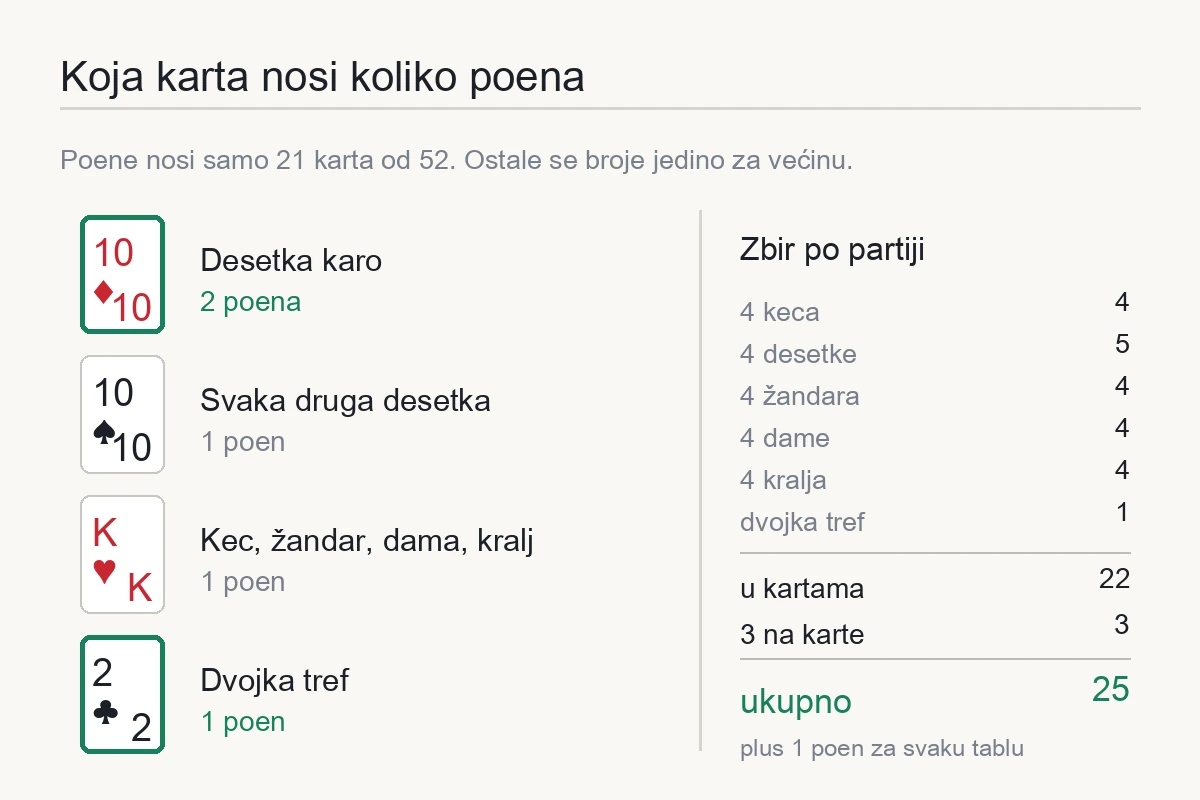
Task: Click the 'u kartama' subtotal row
Action: [x=935, y=584]
